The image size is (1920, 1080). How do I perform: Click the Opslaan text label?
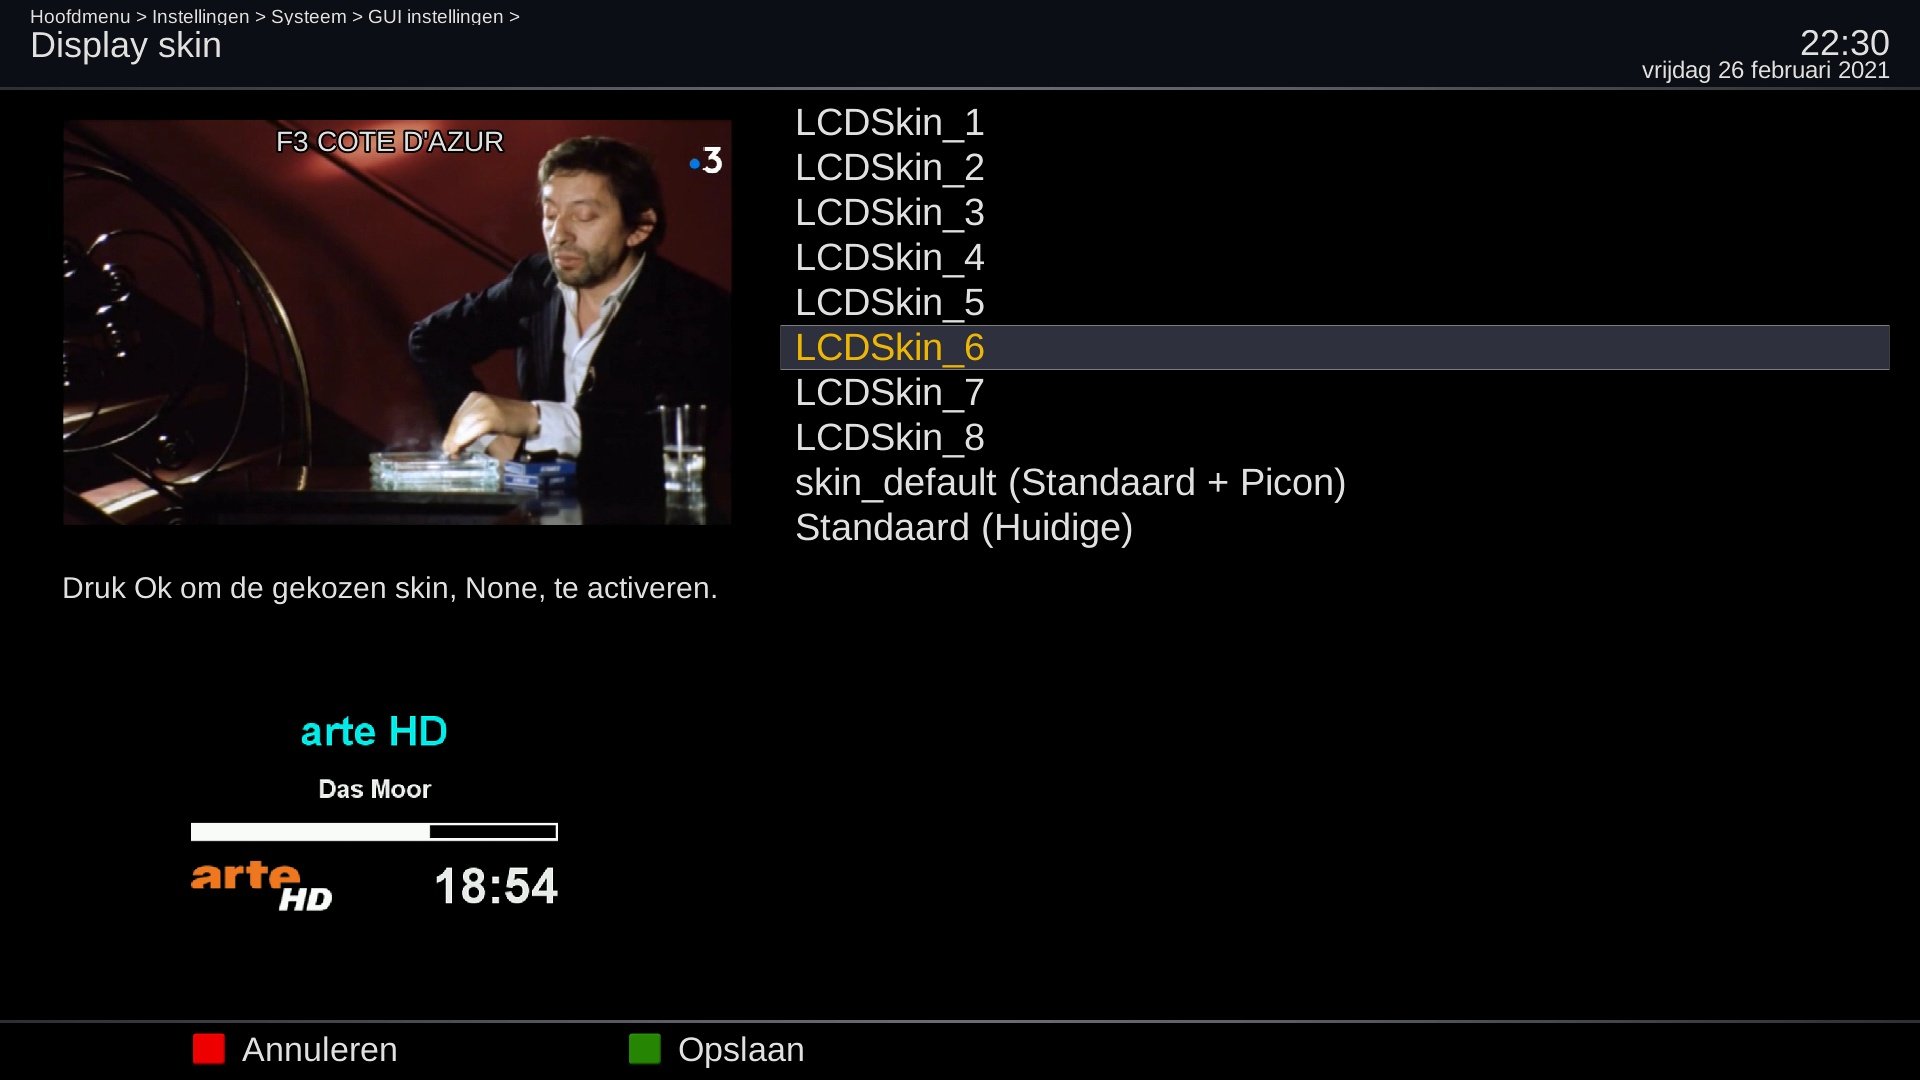[741, 1050]
